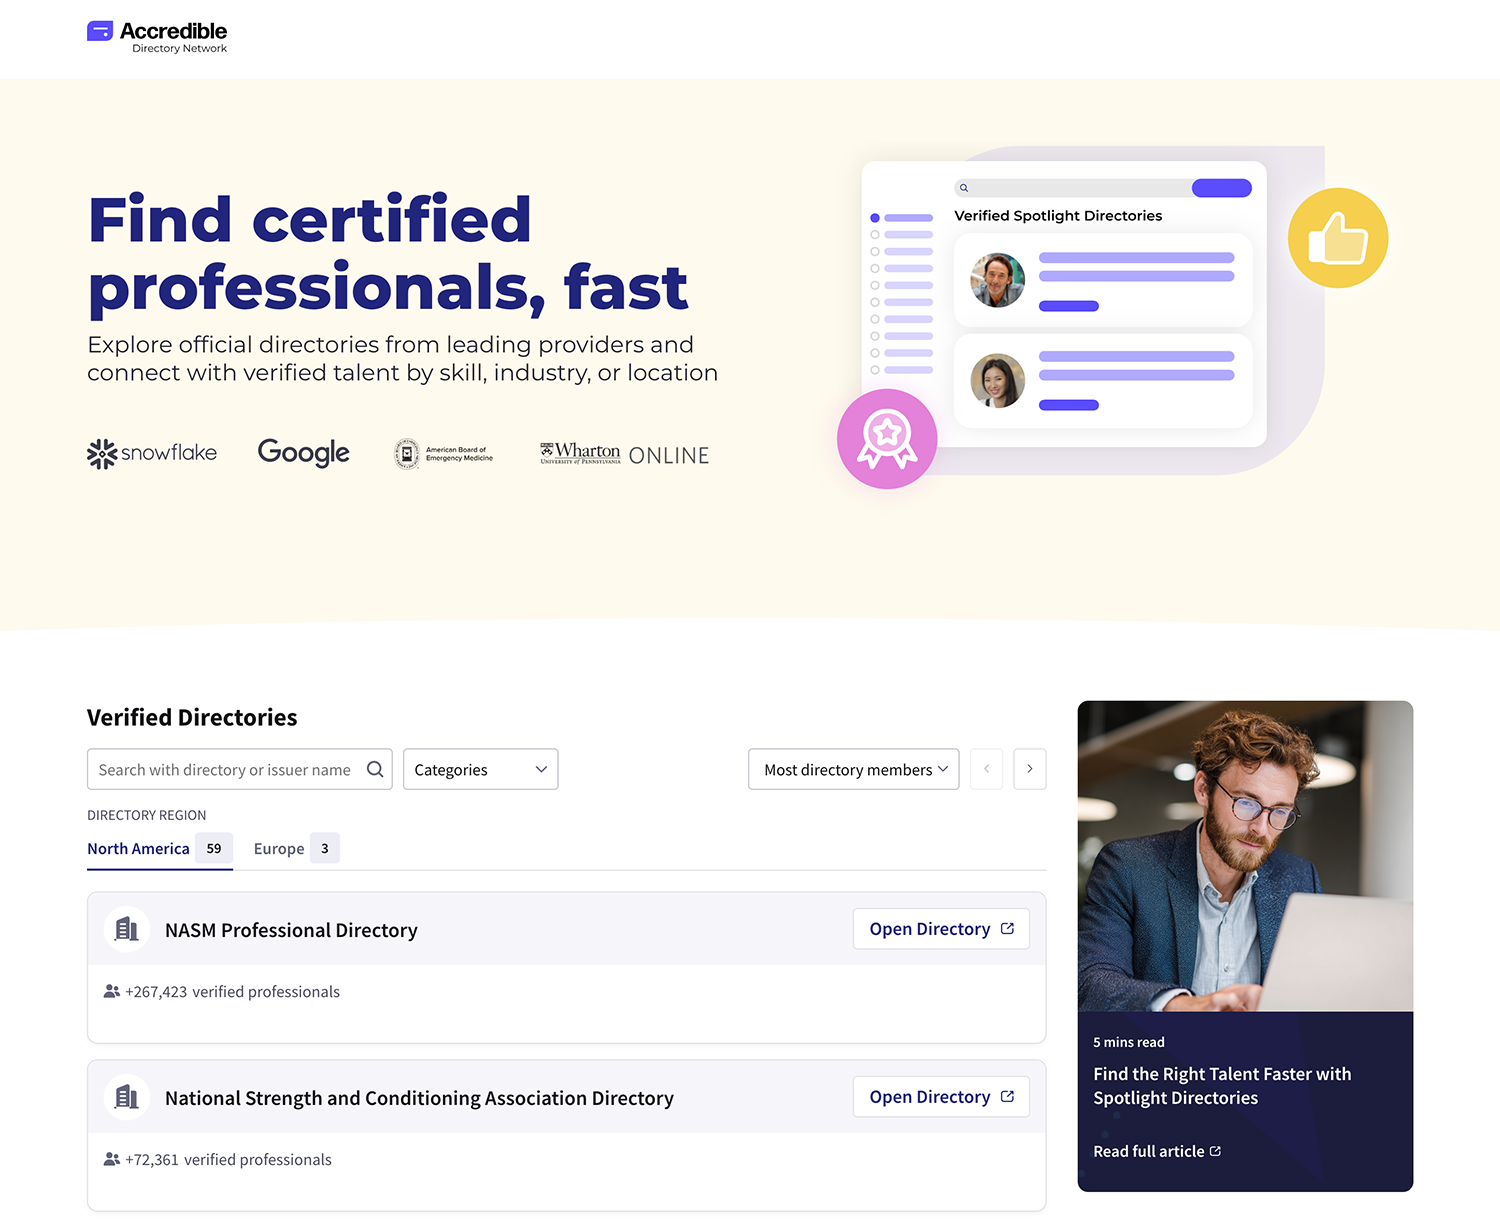The height and width of the screenshot is (1220, 1500).
Task: Click the National Strength and Conditioning building icon
Action: click(x=127, y=1097)
